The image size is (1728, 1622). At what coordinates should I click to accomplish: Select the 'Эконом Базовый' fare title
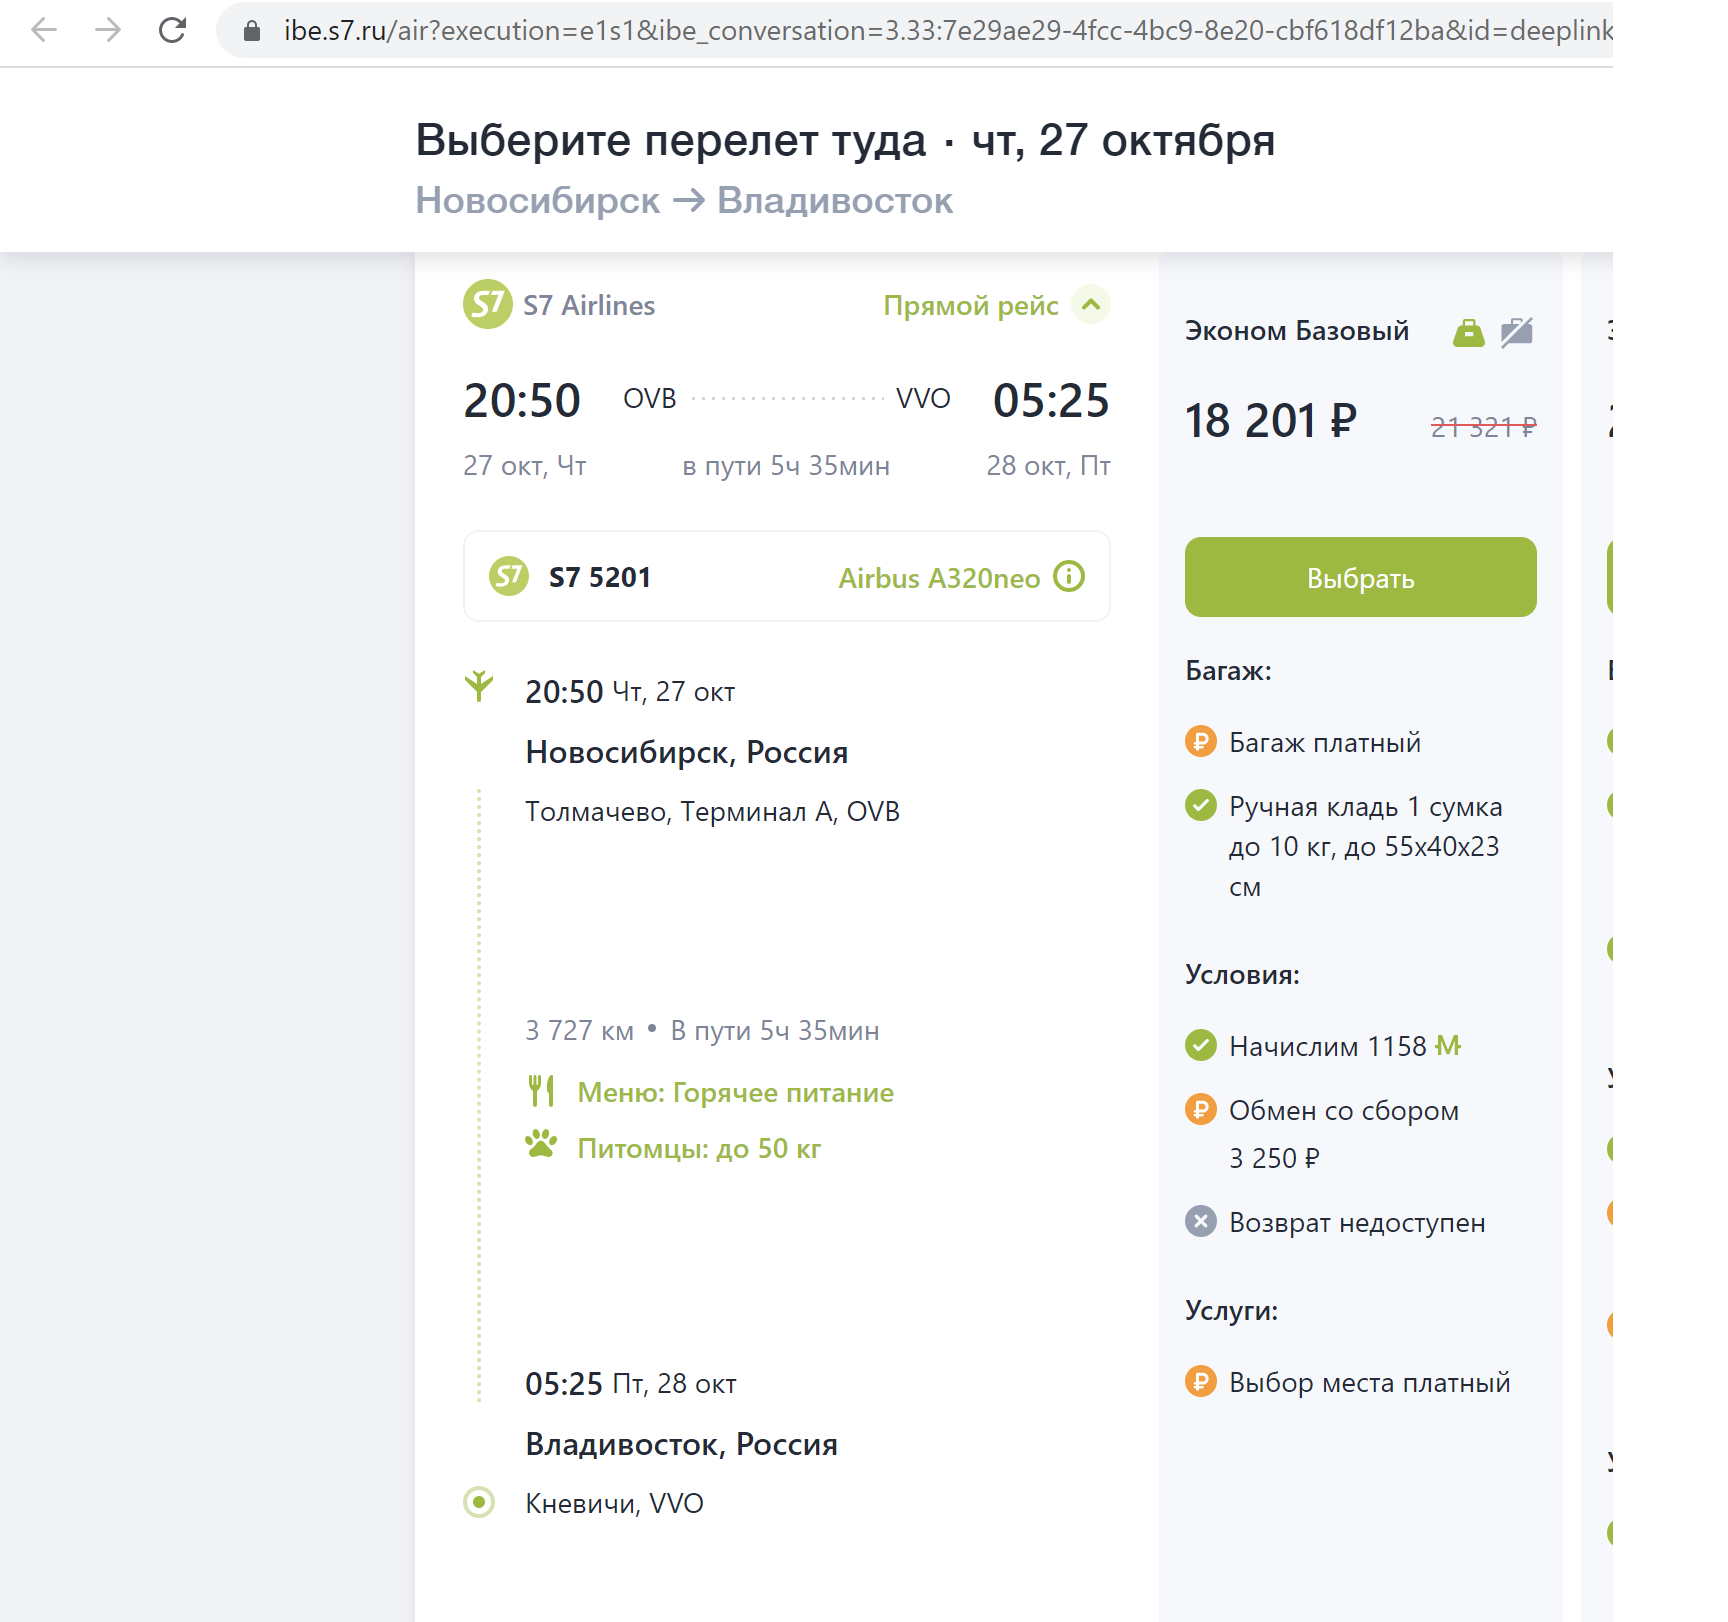pos(1296,331)
